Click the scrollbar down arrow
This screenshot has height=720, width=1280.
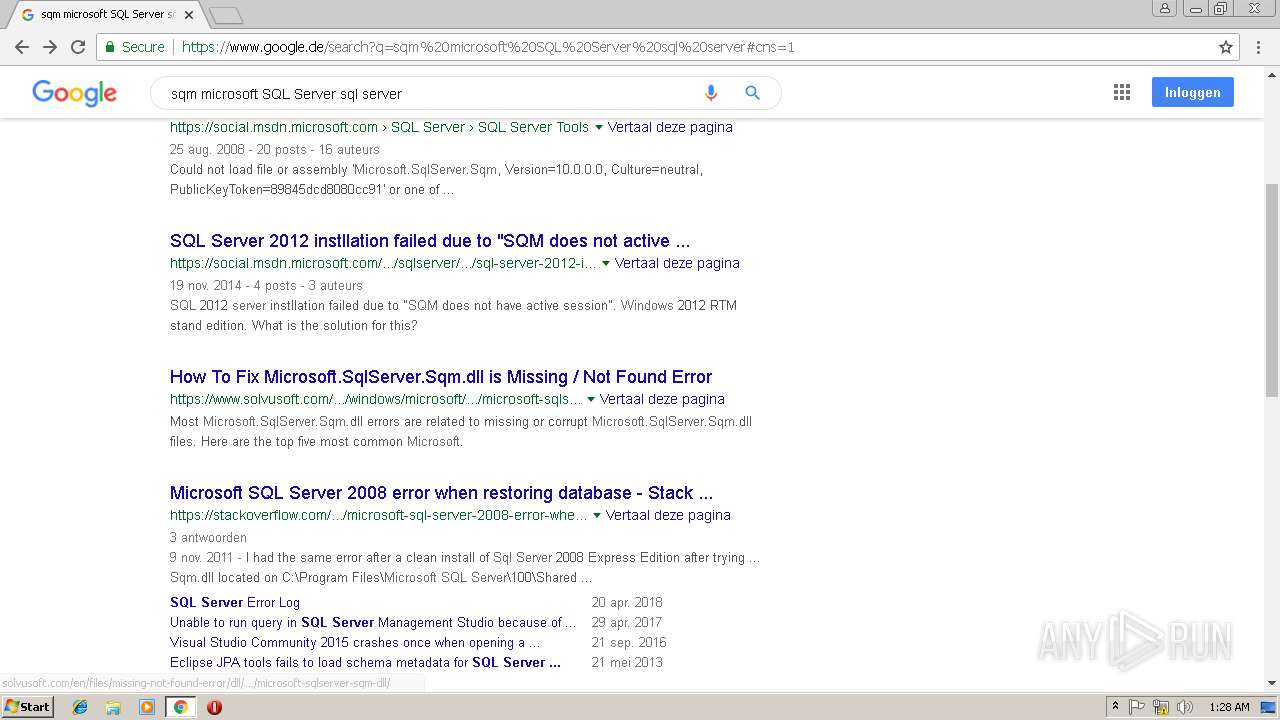click(x=1271, y=683)
